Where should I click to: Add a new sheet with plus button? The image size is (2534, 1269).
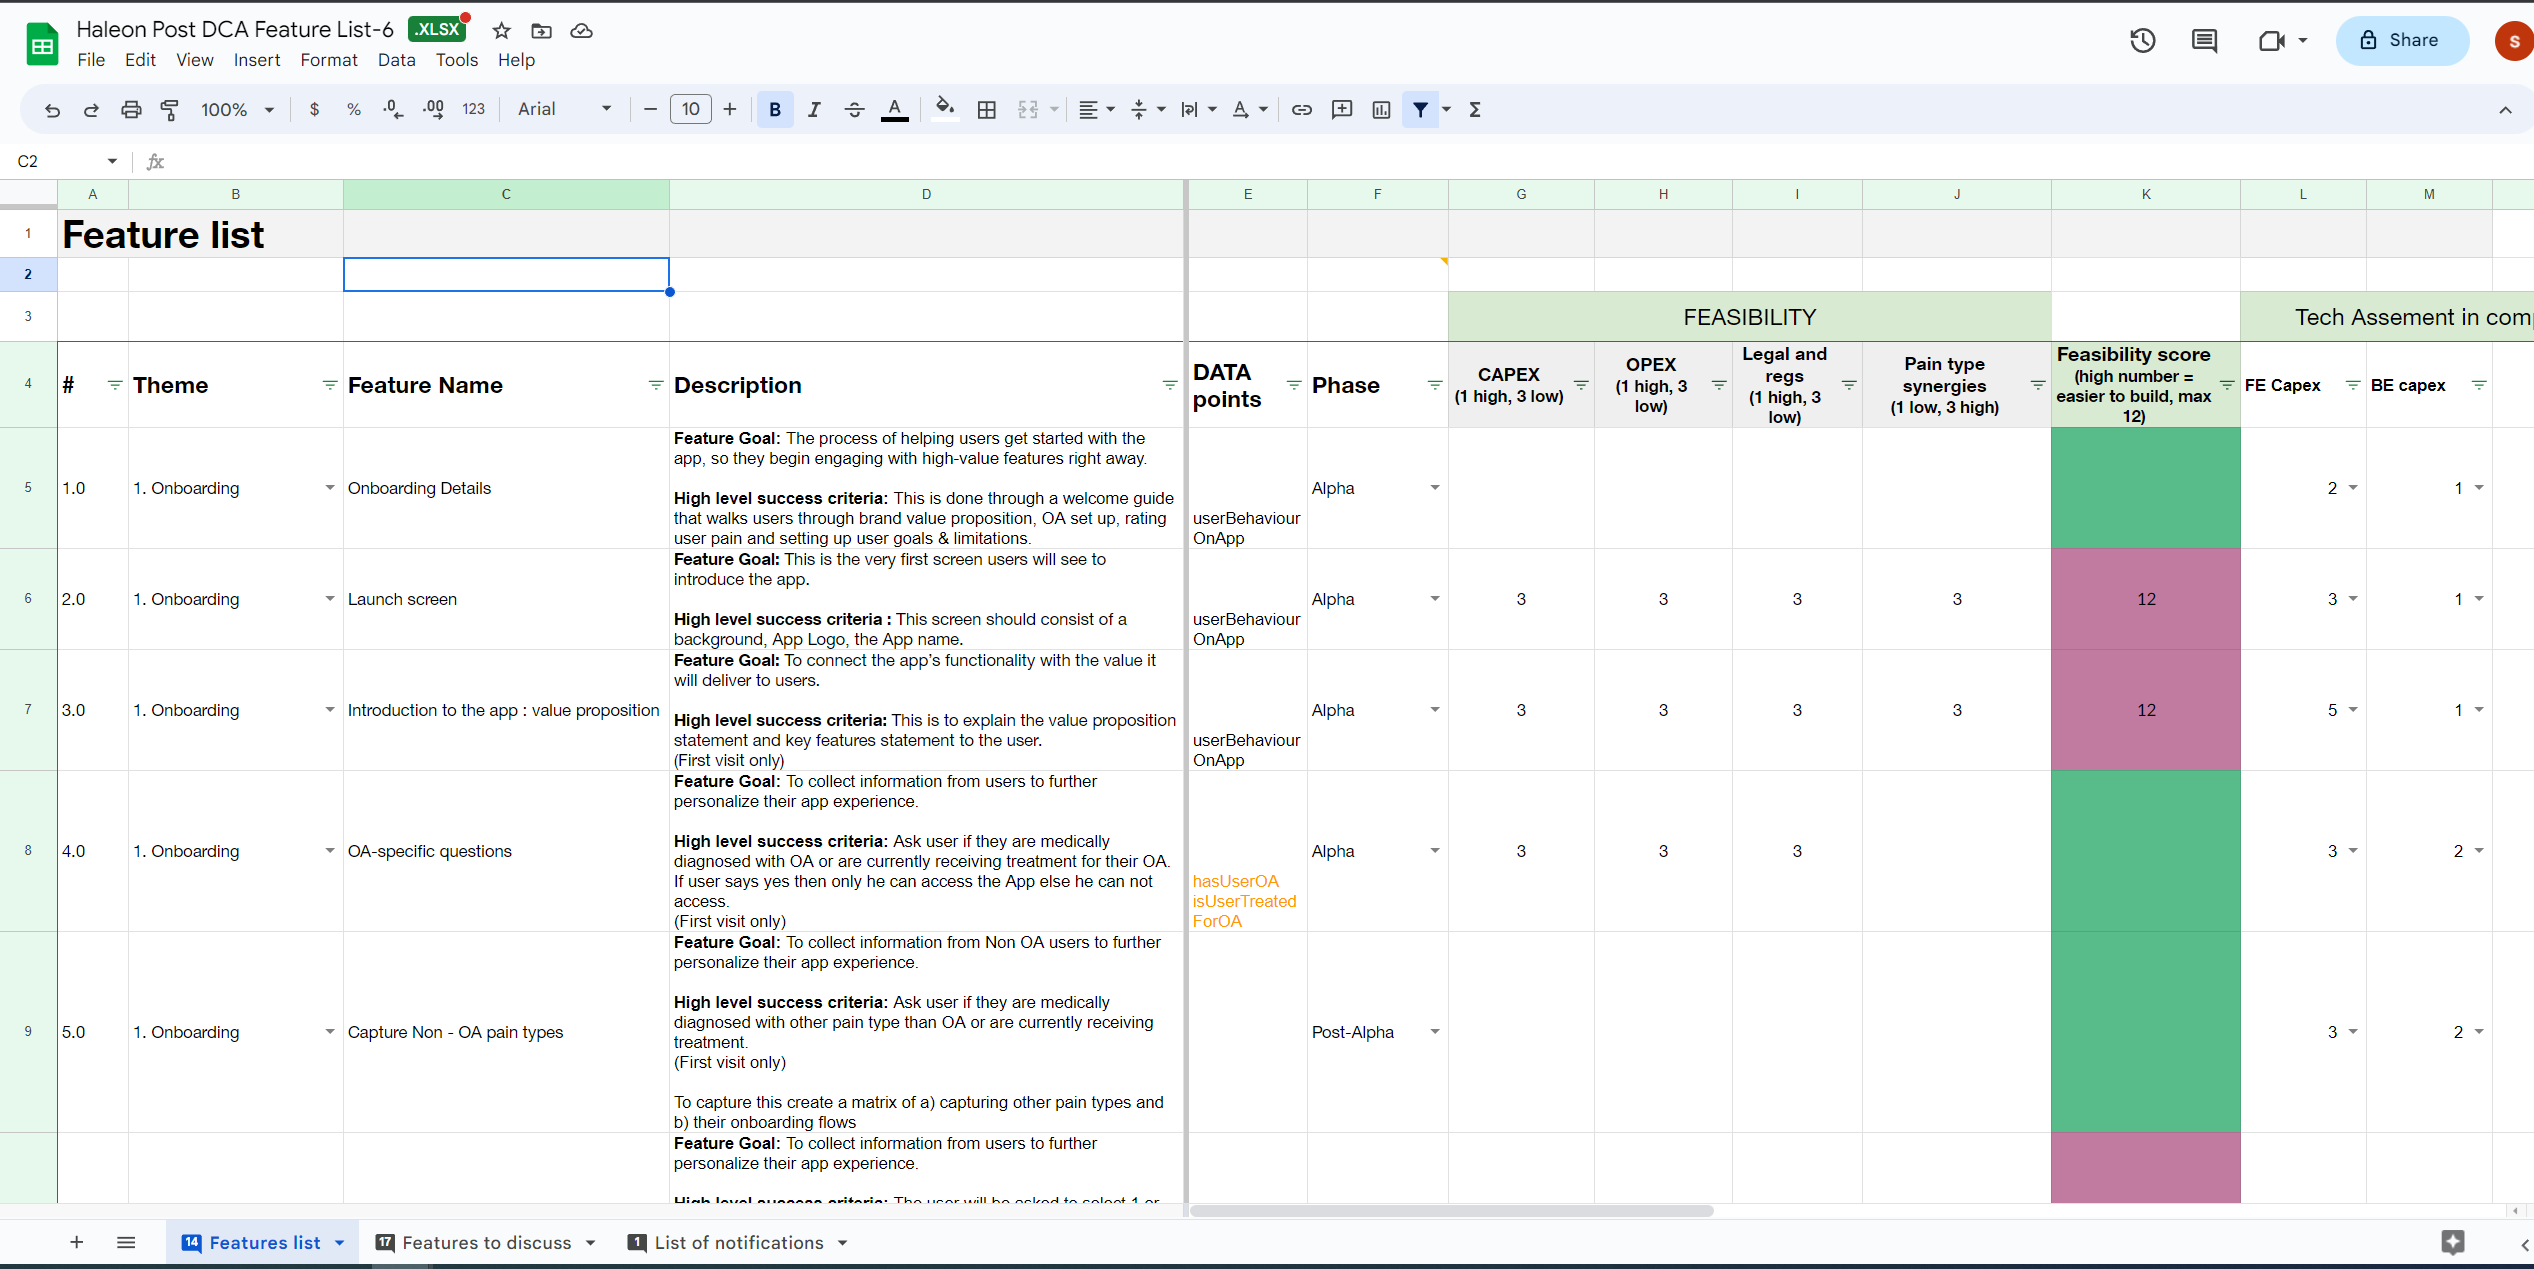point(77,1243)
